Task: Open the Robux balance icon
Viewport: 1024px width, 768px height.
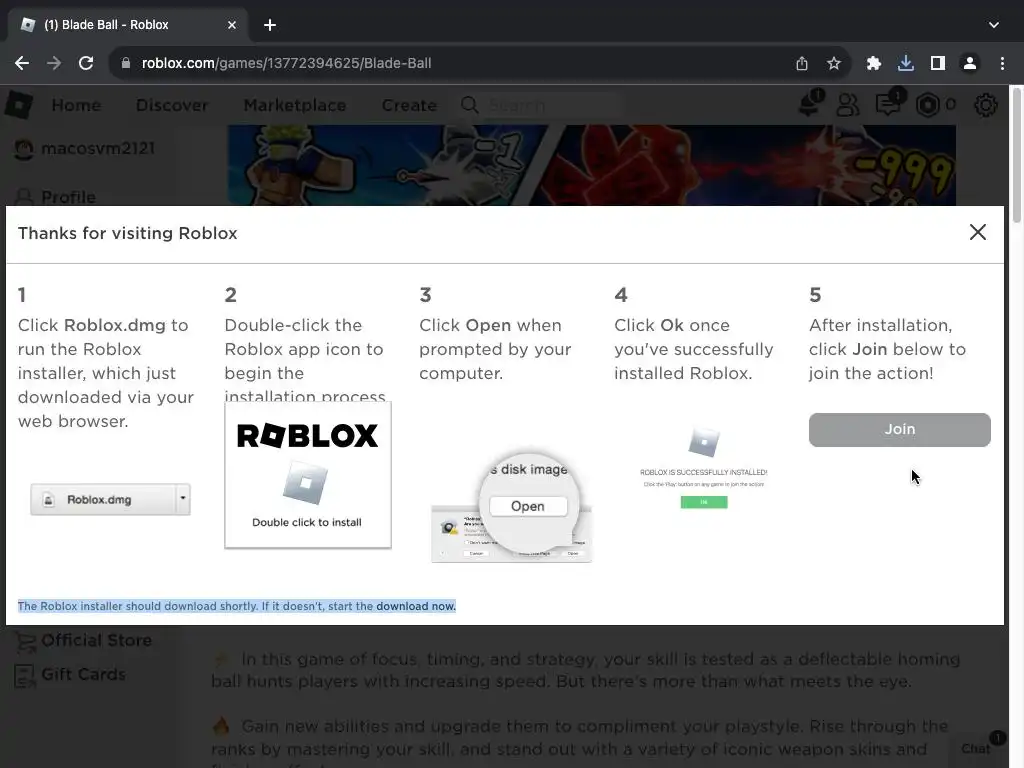Action: click(927, 105)
